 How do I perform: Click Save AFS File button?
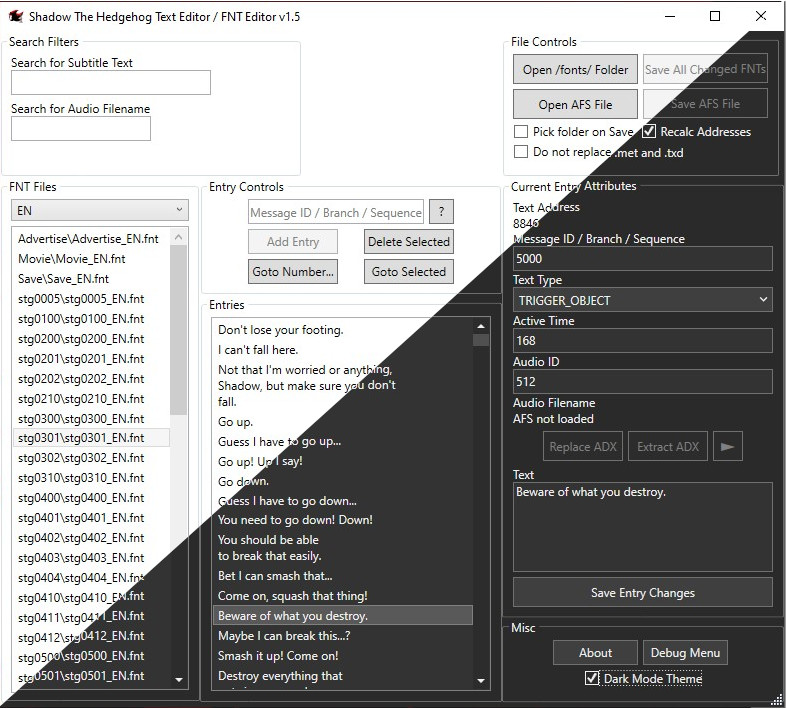point(705,103)
